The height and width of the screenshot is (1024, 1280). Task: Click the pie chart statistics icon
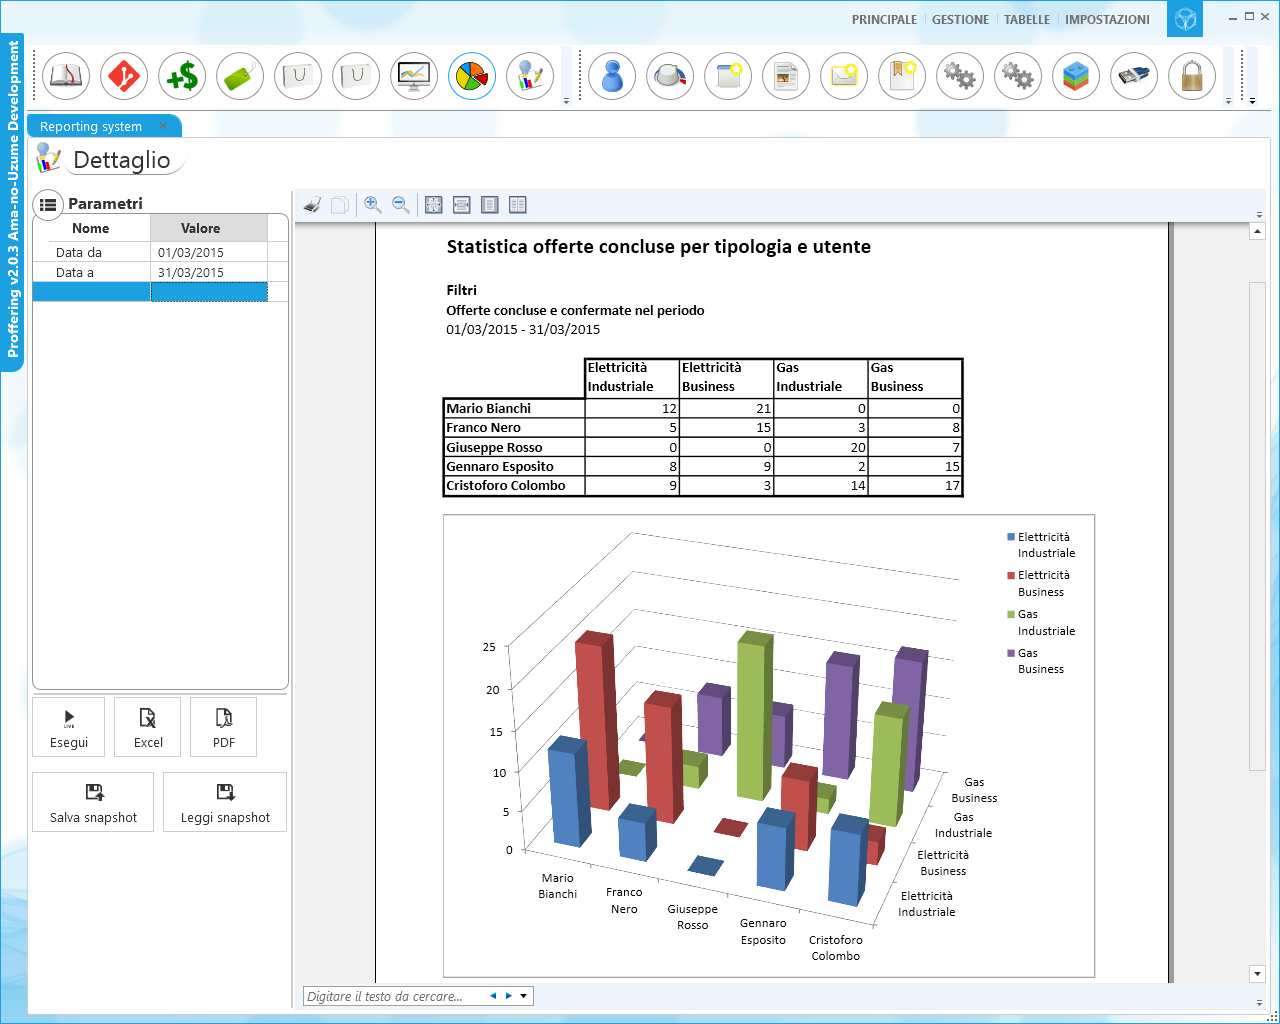[x=472, y=76]
